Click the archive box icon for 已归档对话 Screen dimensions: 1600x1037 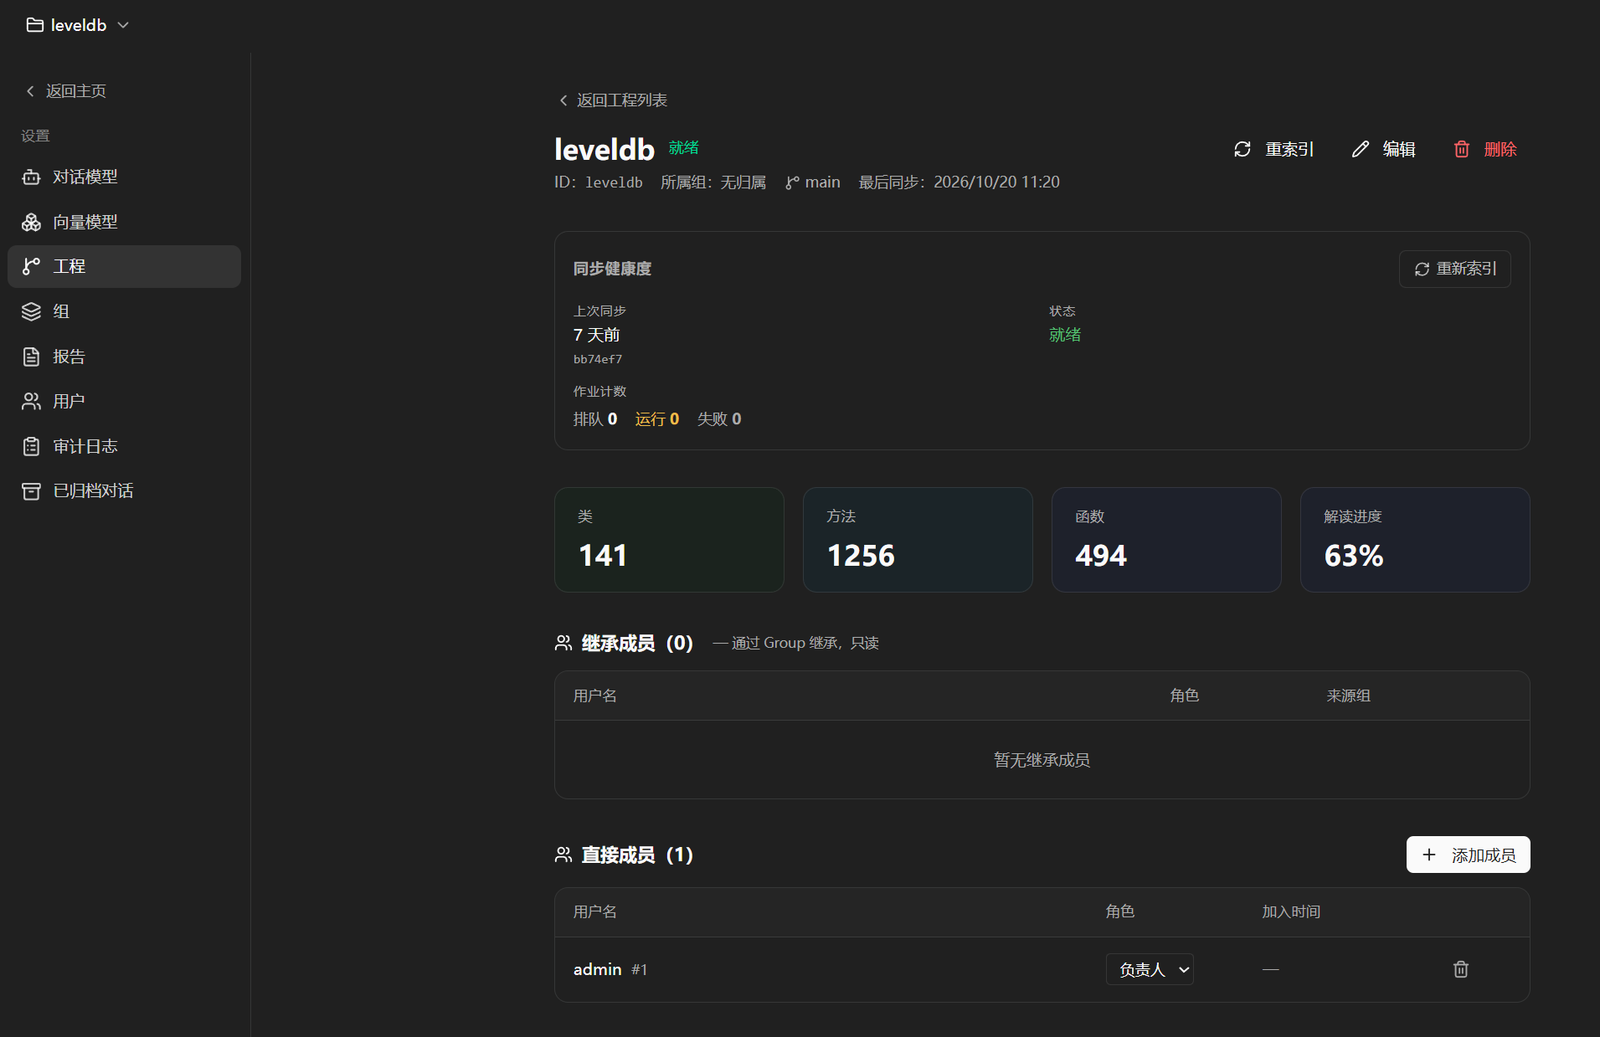pos(32,491)
